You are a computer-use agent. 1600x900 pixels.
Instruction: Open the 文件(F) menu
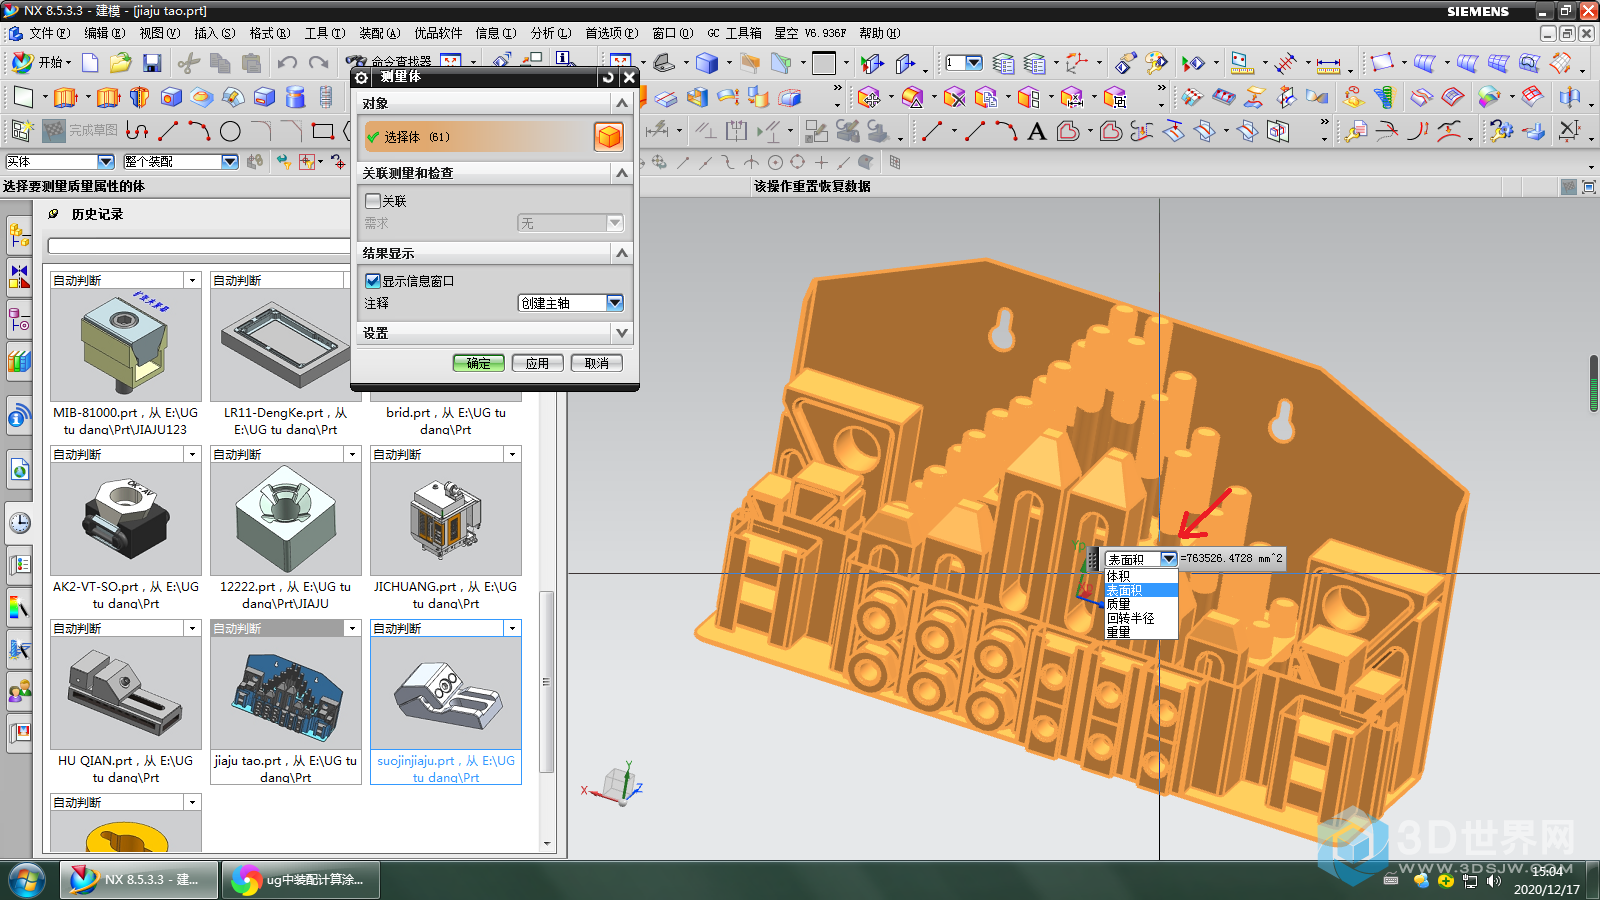click(x=49, y=33)
